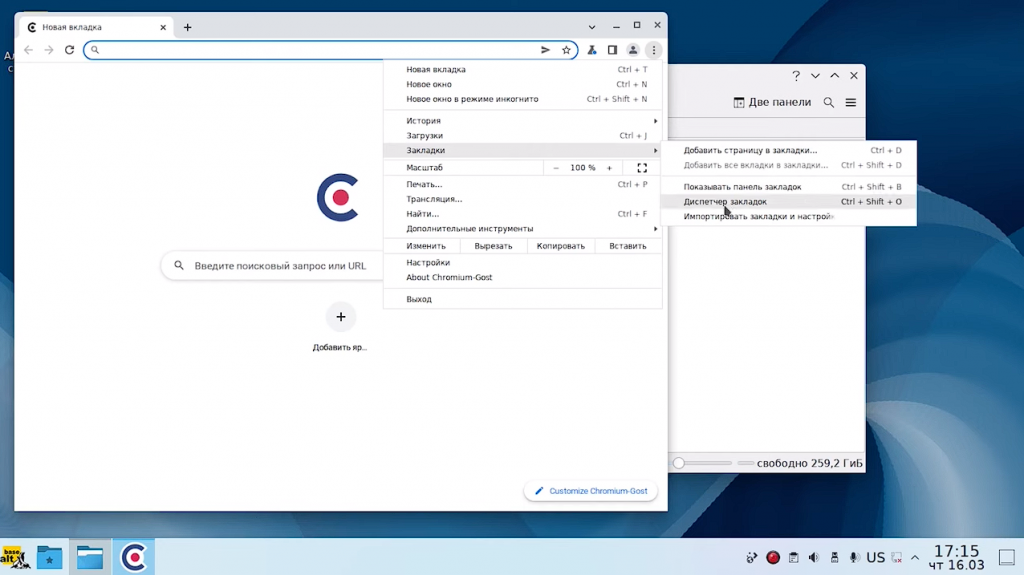The image size is (1024, 575).
Task: Select Новое окно menu entry
Action: click(522, 84)
